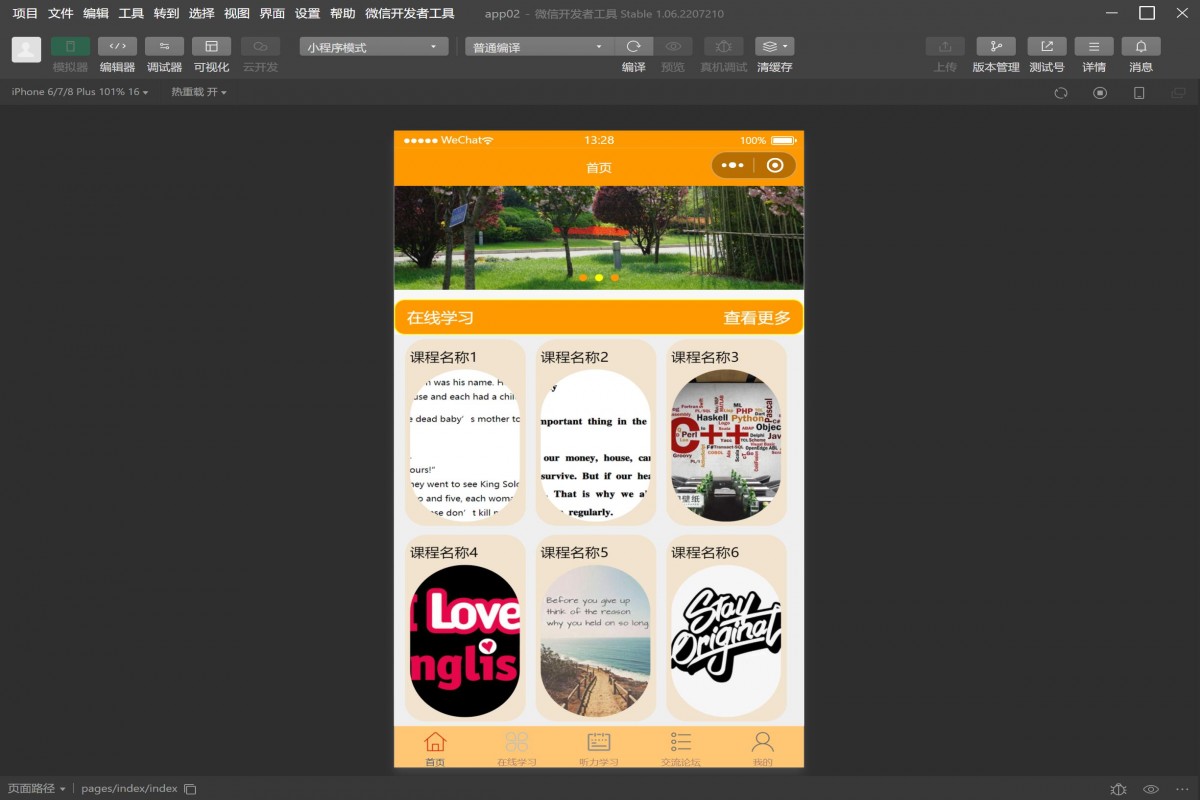
Task: Click the real device debugging icon
Action: 723,46
